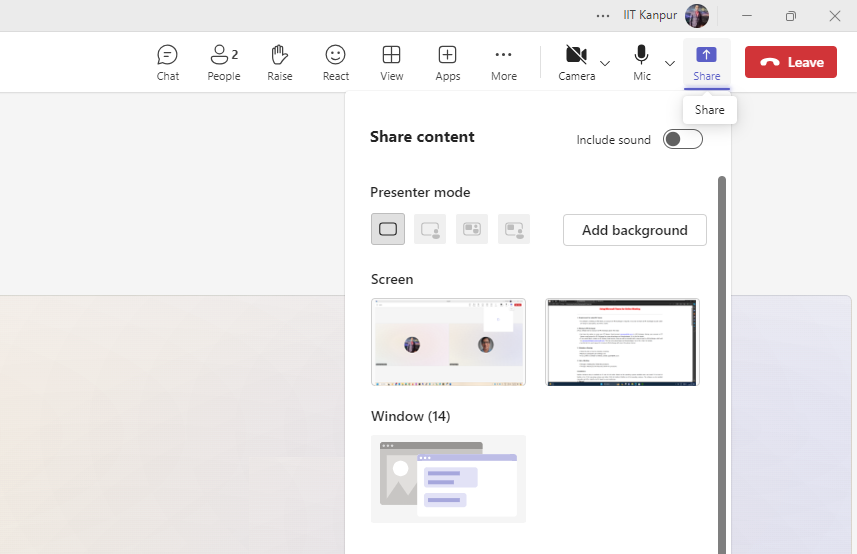Viewport: 857px width, 554px height.
Task: Open settings ellipsis next to IIT Kanpur
Action: coord(602,16)
